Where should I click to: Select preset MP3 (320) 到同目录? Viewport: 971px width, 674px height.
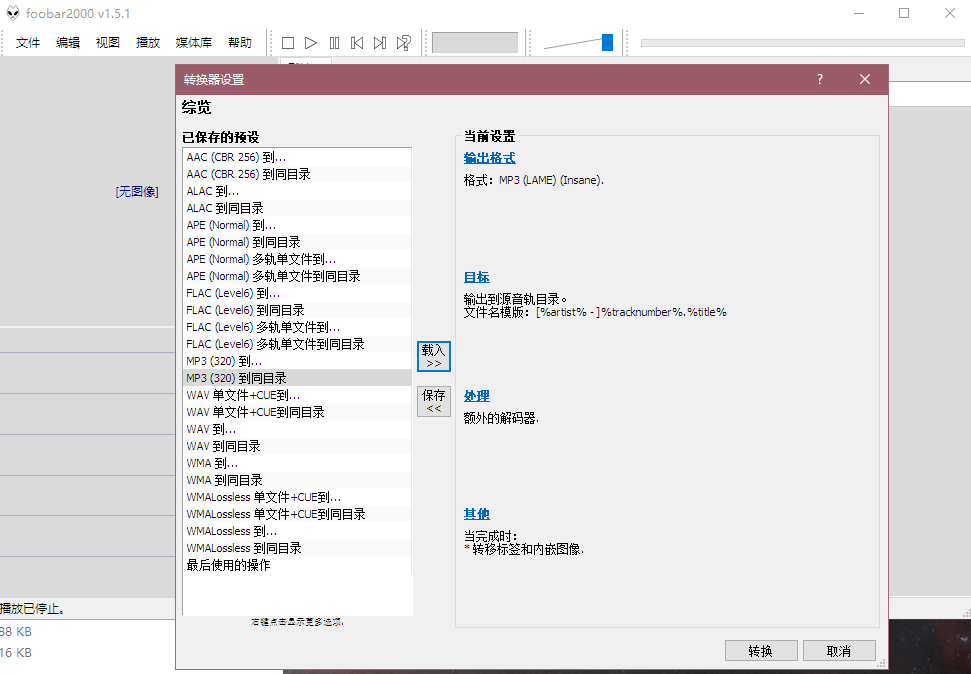pyautogui.click(x=297, y=378)
